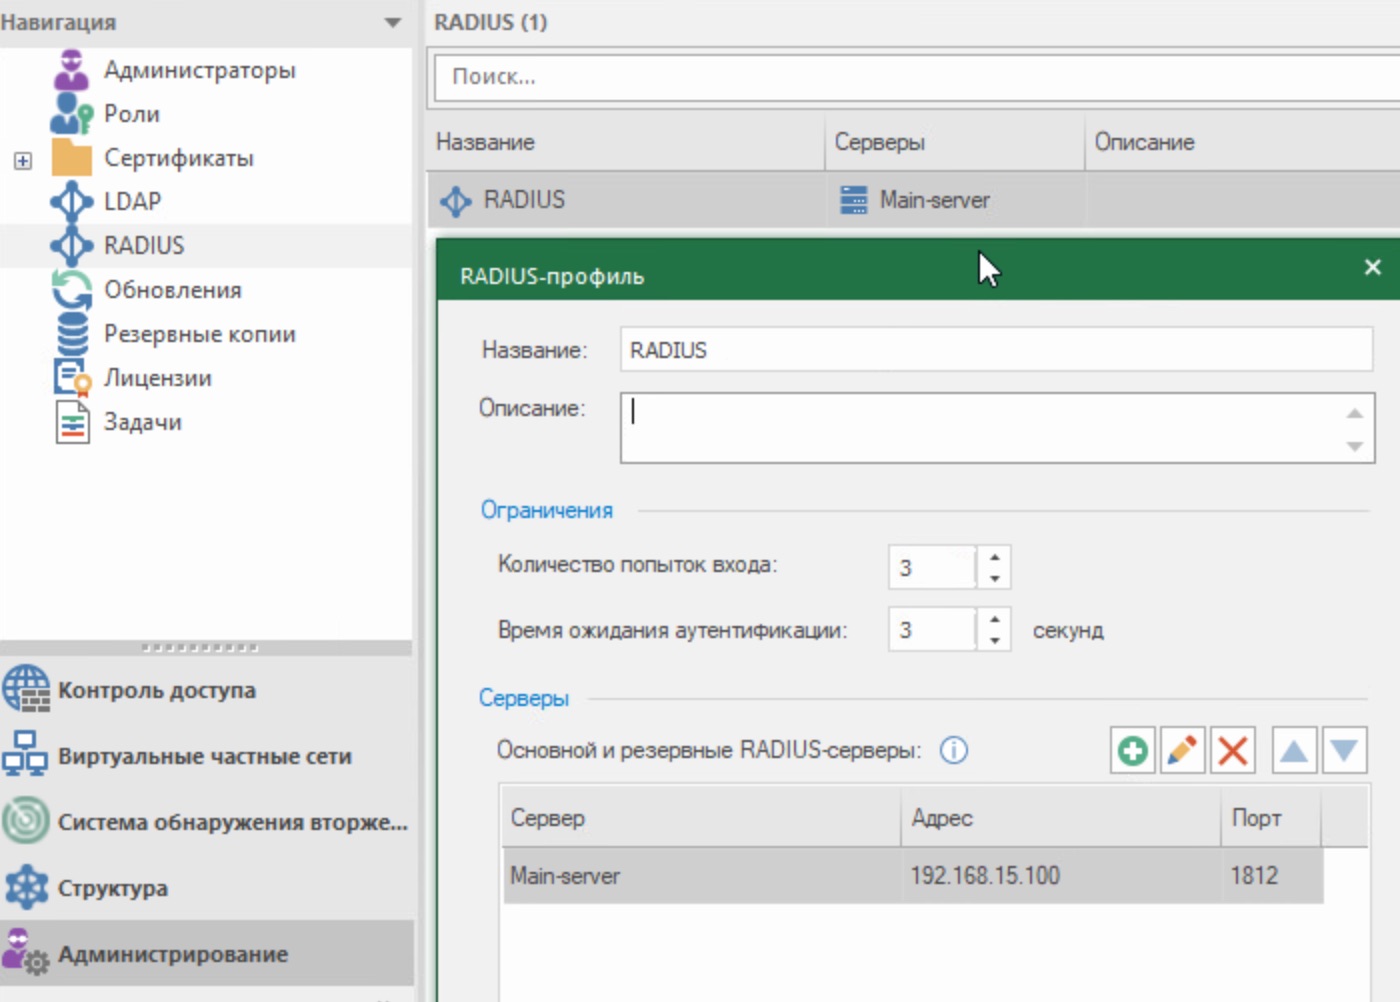Move the server down with the down arrow
Viewport: 1400px width, 1002px height.
pos(1344,750)
